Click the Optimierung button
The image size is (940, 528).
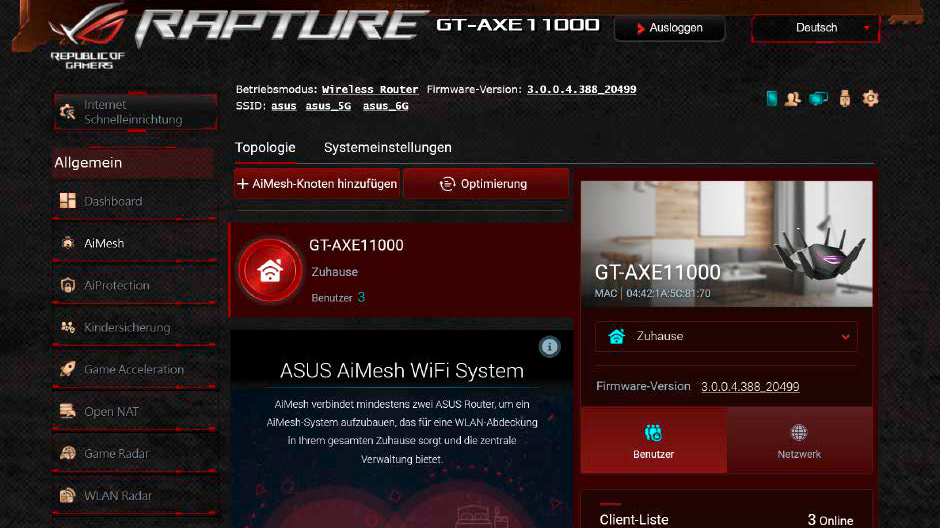pos(485,184)
